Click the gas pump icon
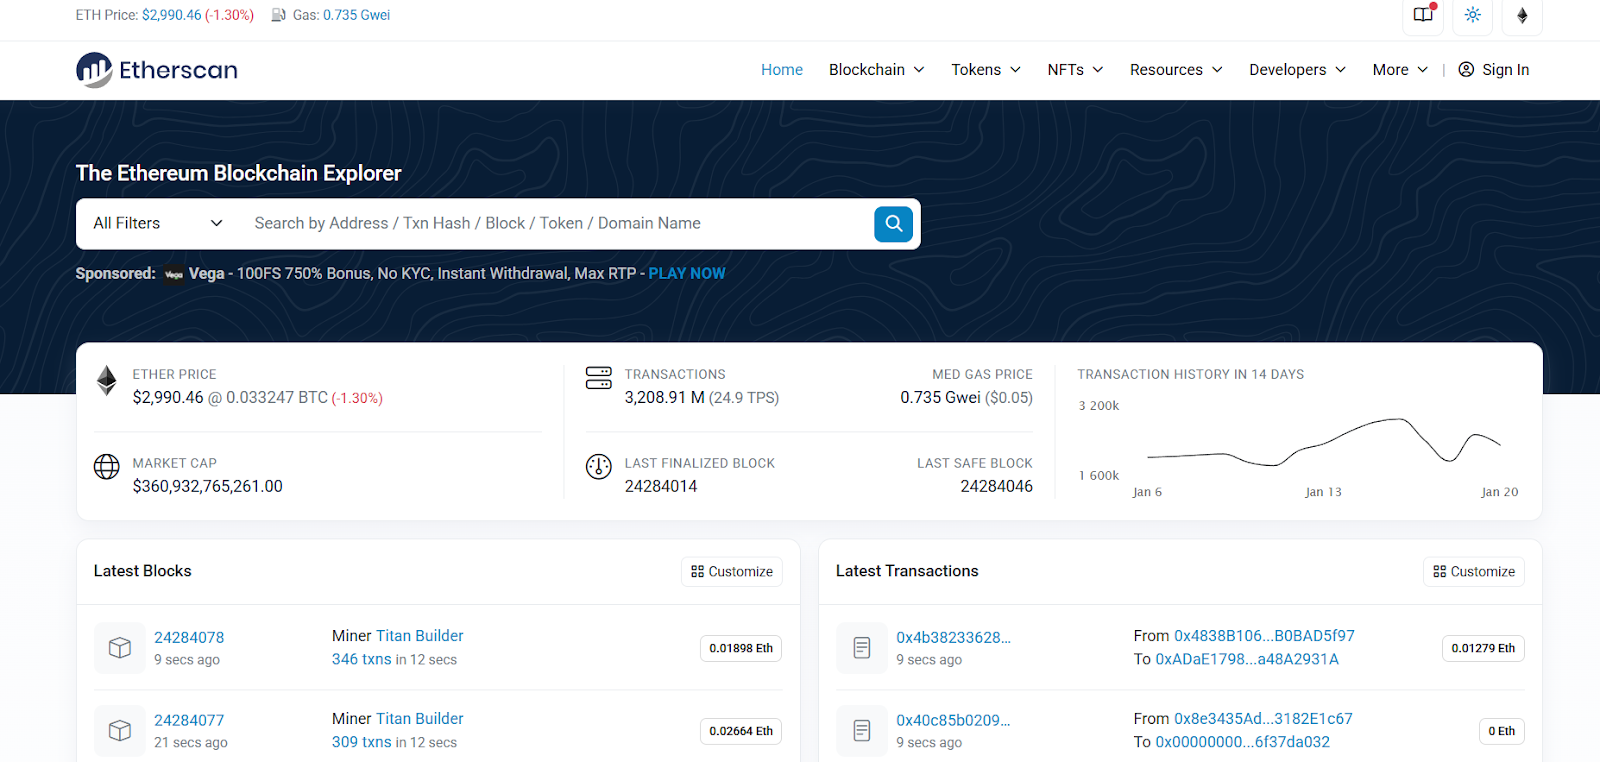The width and height of the screenshot is (1600, 762). (279, 15)
